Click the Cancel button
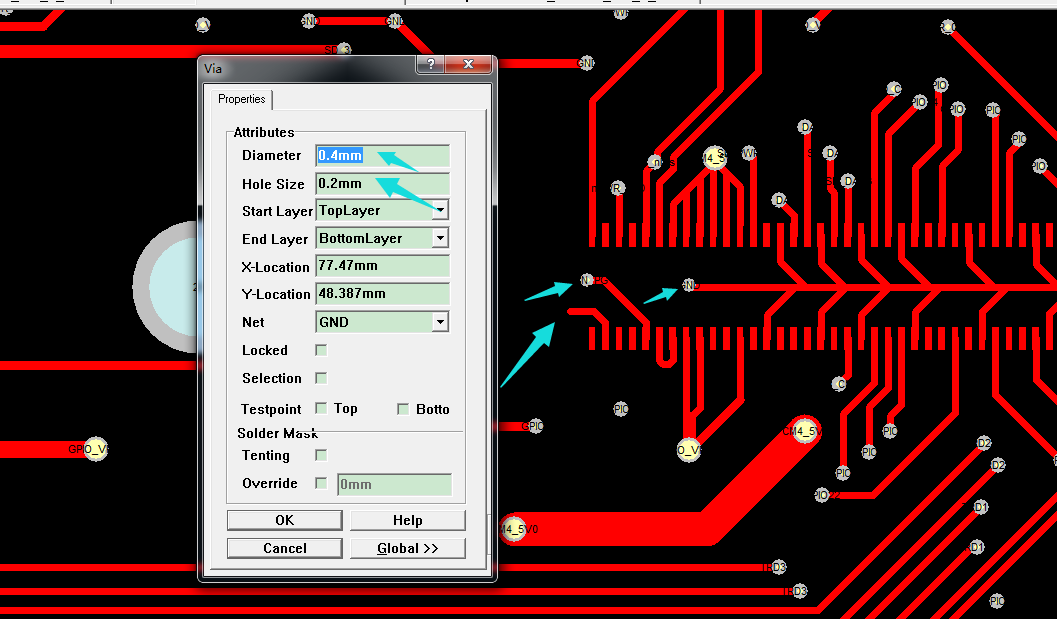The height and width of the screenshot is (619, 1057). click(x=284, y=548)
